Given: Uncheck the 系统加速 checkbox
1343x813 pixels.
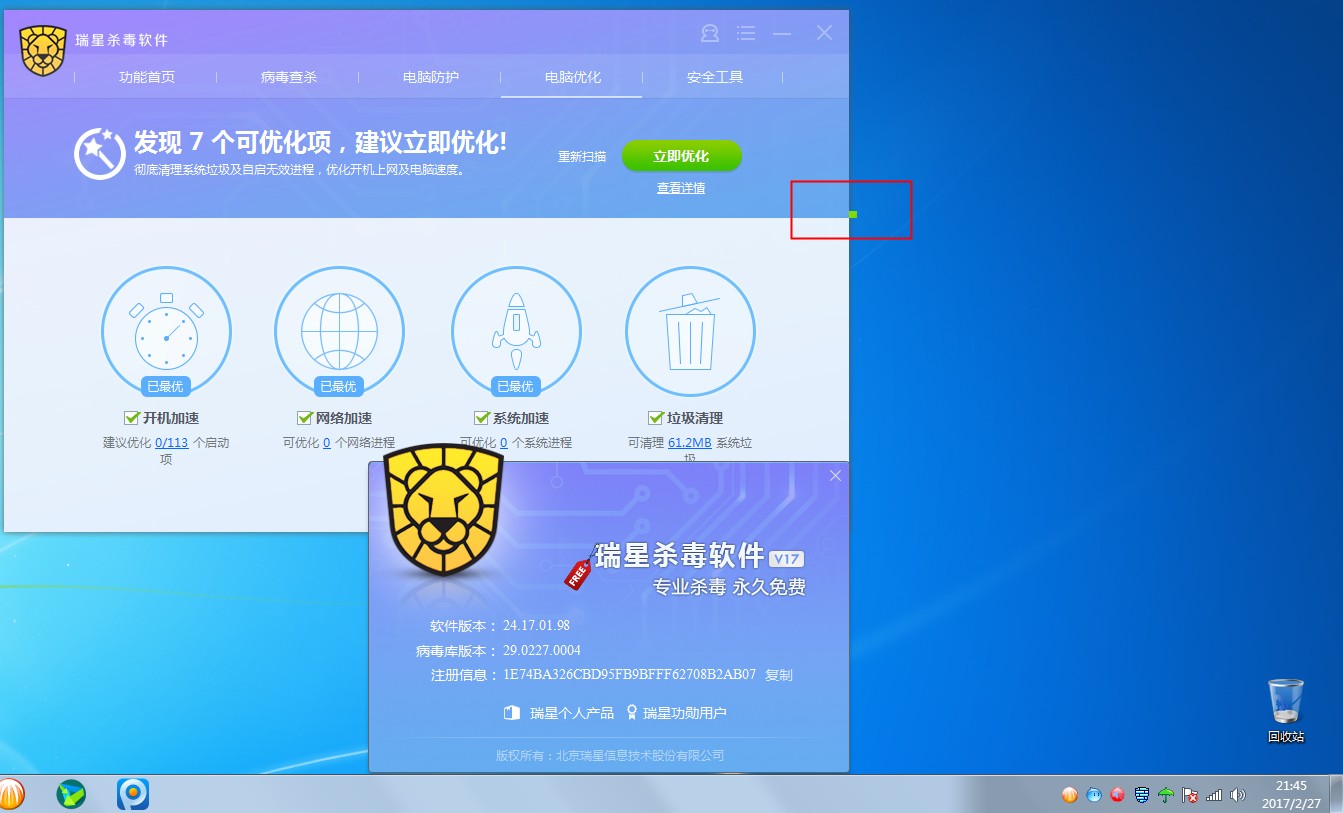Looking at the screenshot, I should 481,418.
